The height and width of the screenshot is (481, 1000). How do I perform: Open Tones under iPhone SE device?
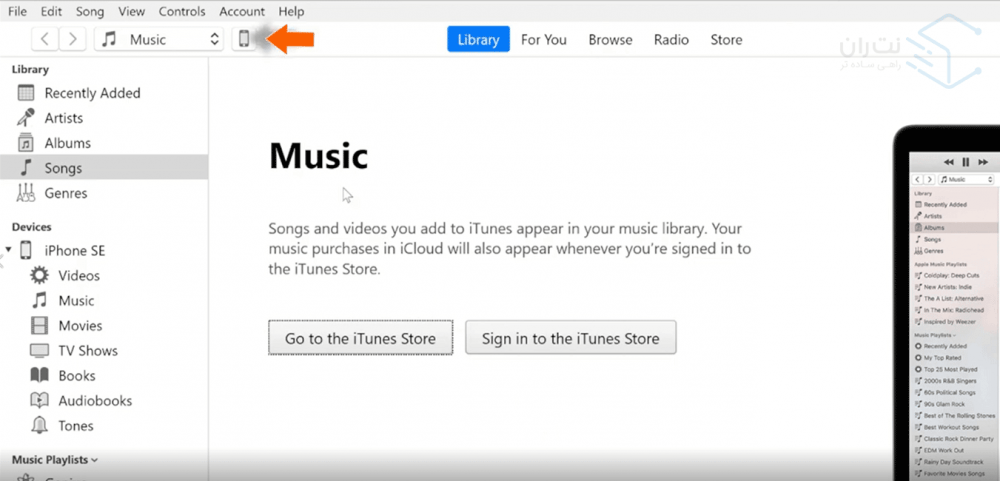[x=75, y=425]
